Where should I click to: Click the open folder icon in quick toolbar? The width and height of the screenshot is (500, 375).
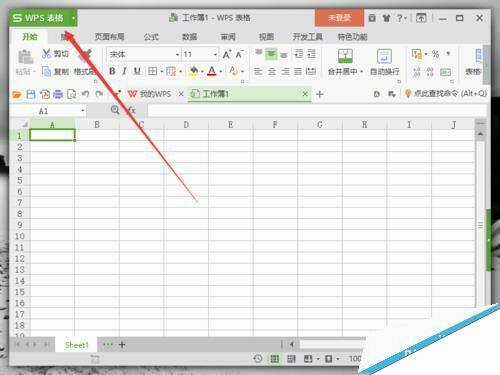(x=17, y=95)
